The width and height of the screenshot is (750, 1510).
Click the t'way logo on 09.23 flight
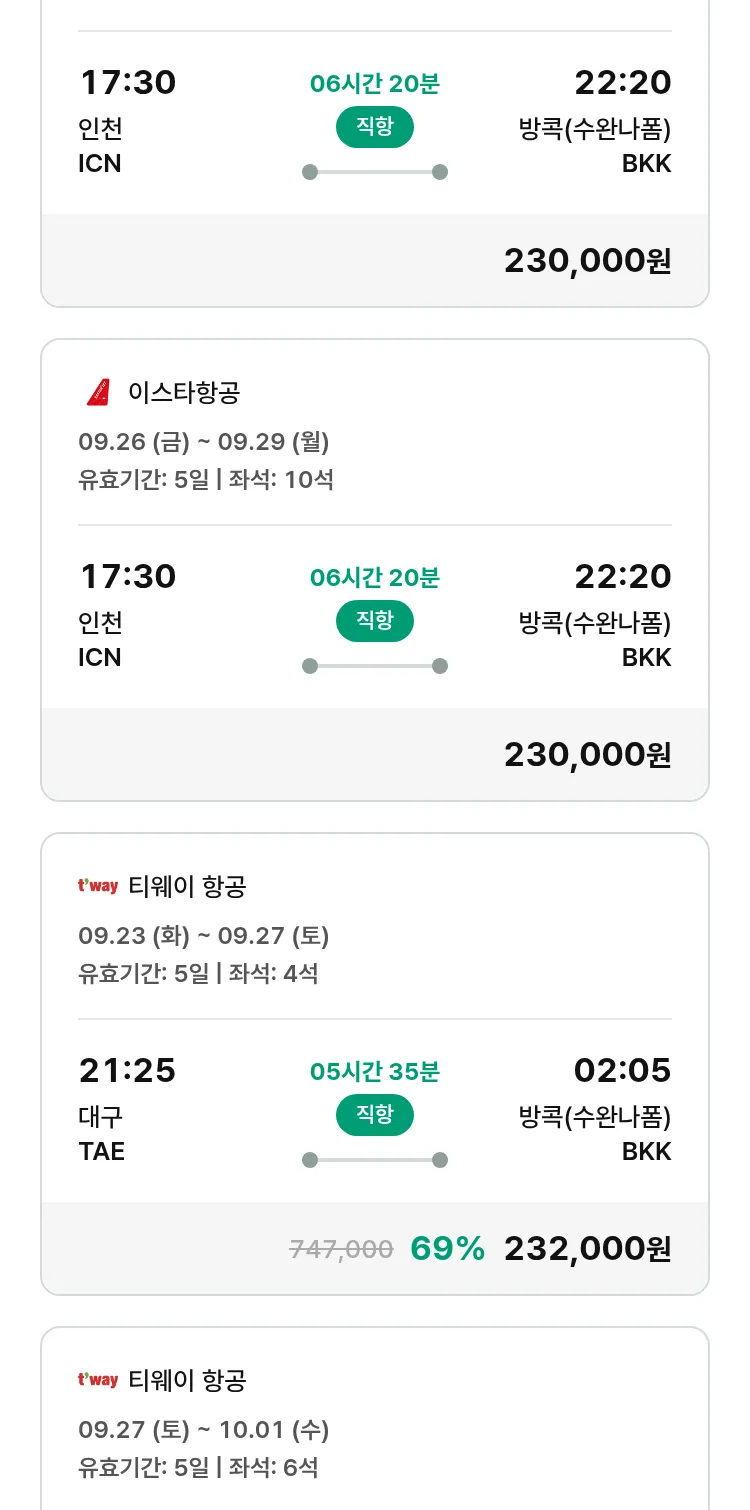(98, 886)
